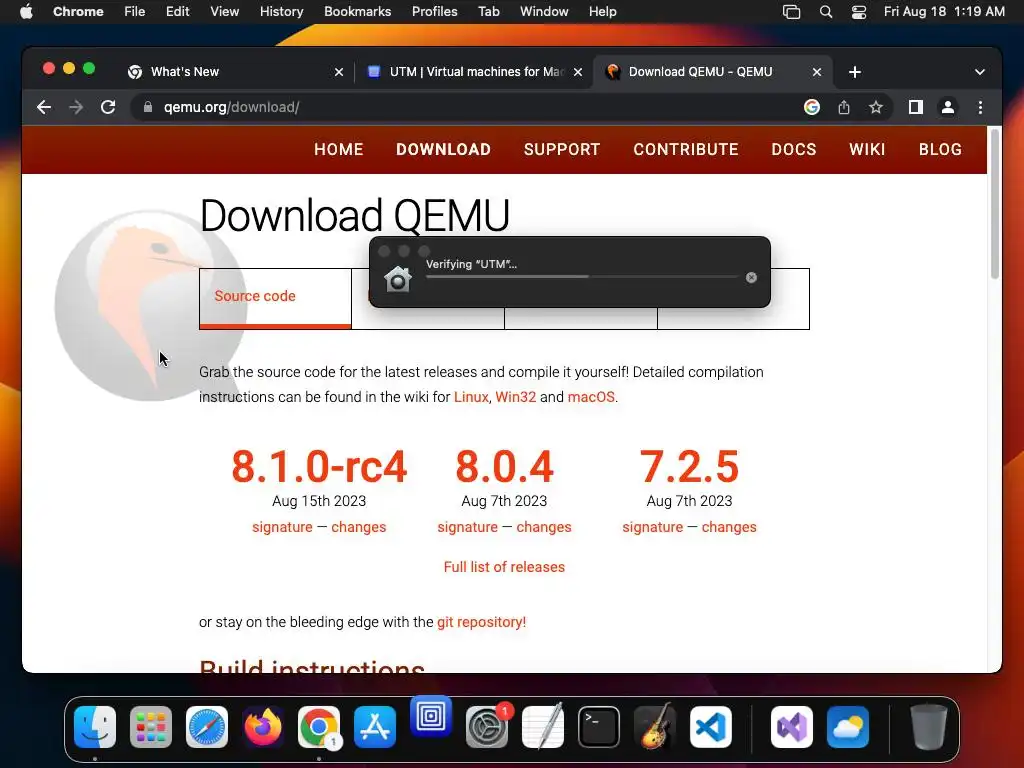Viewport: 1024px width, 768px height.
Task: Open Control Center in menu bar
Action: point(859,12)
